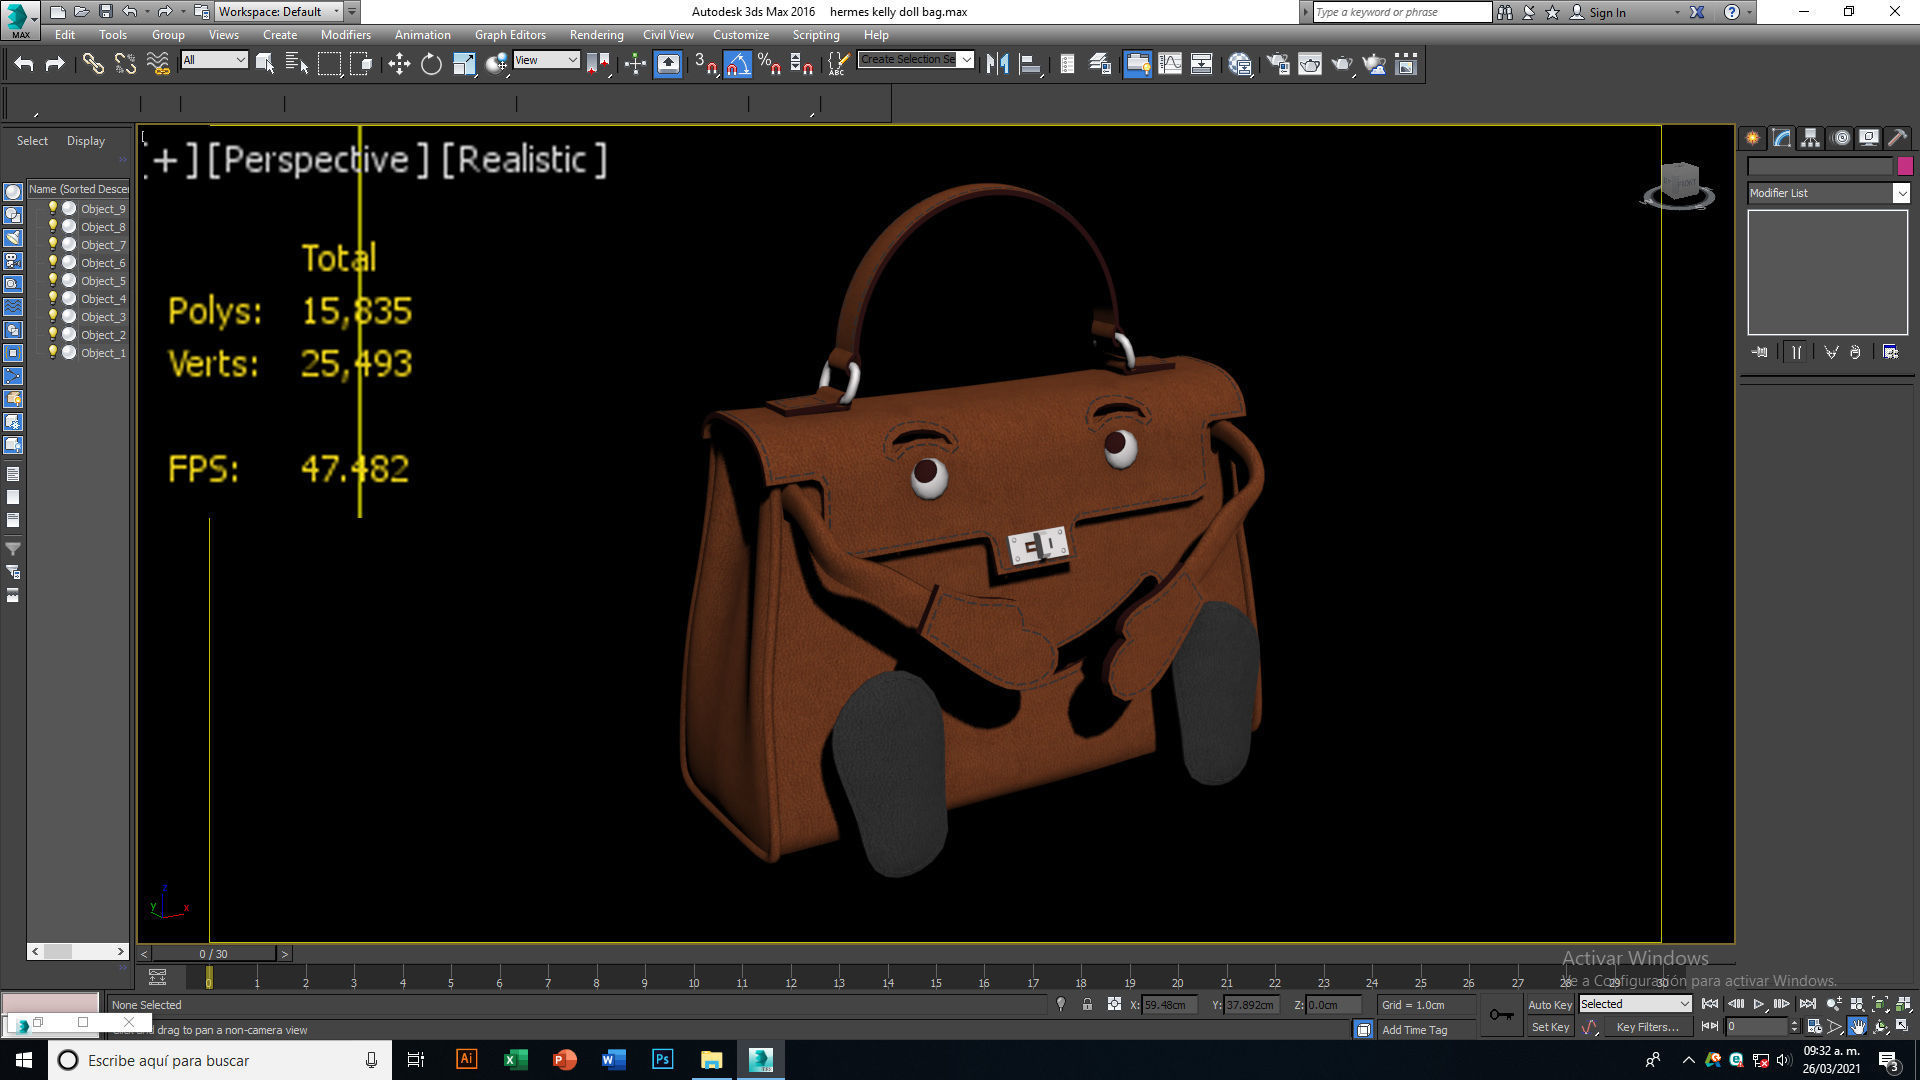This screenshot has height=1080, width=1920.
Task: Open the Scripting menu
Action: coord(816,34)
